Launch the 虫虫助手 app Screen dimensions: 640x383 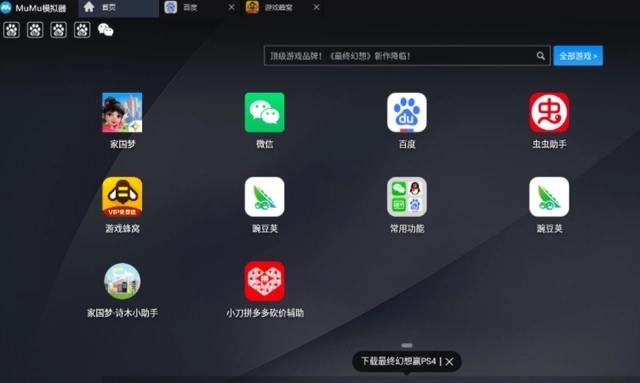click(549, 113)
